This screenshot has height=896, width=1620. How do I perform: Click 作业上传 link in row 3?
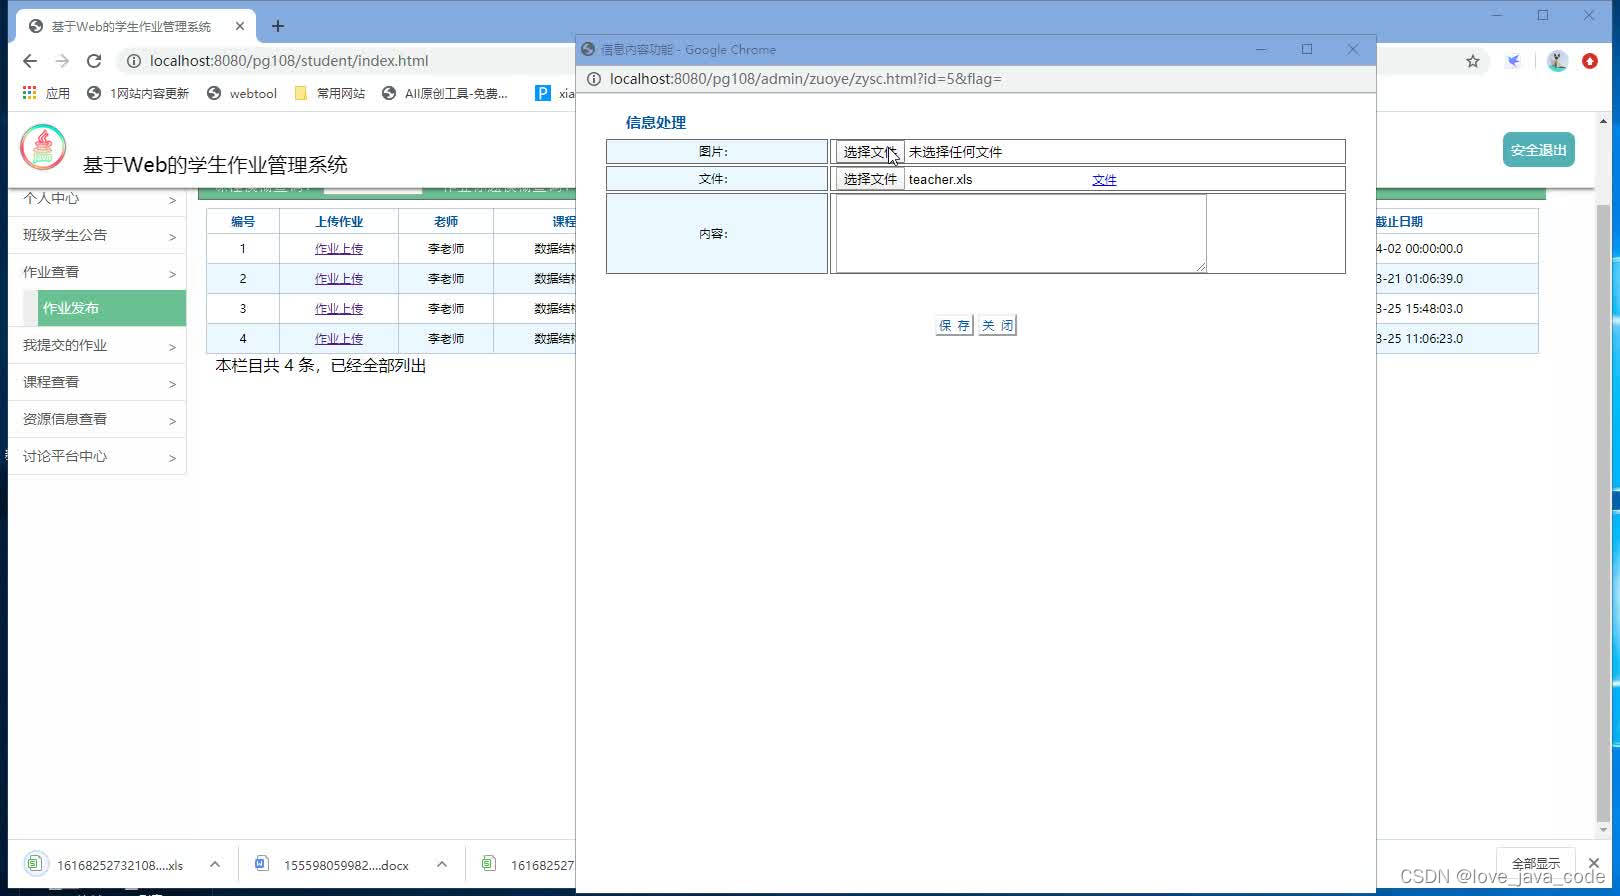[x=339, y=309]
